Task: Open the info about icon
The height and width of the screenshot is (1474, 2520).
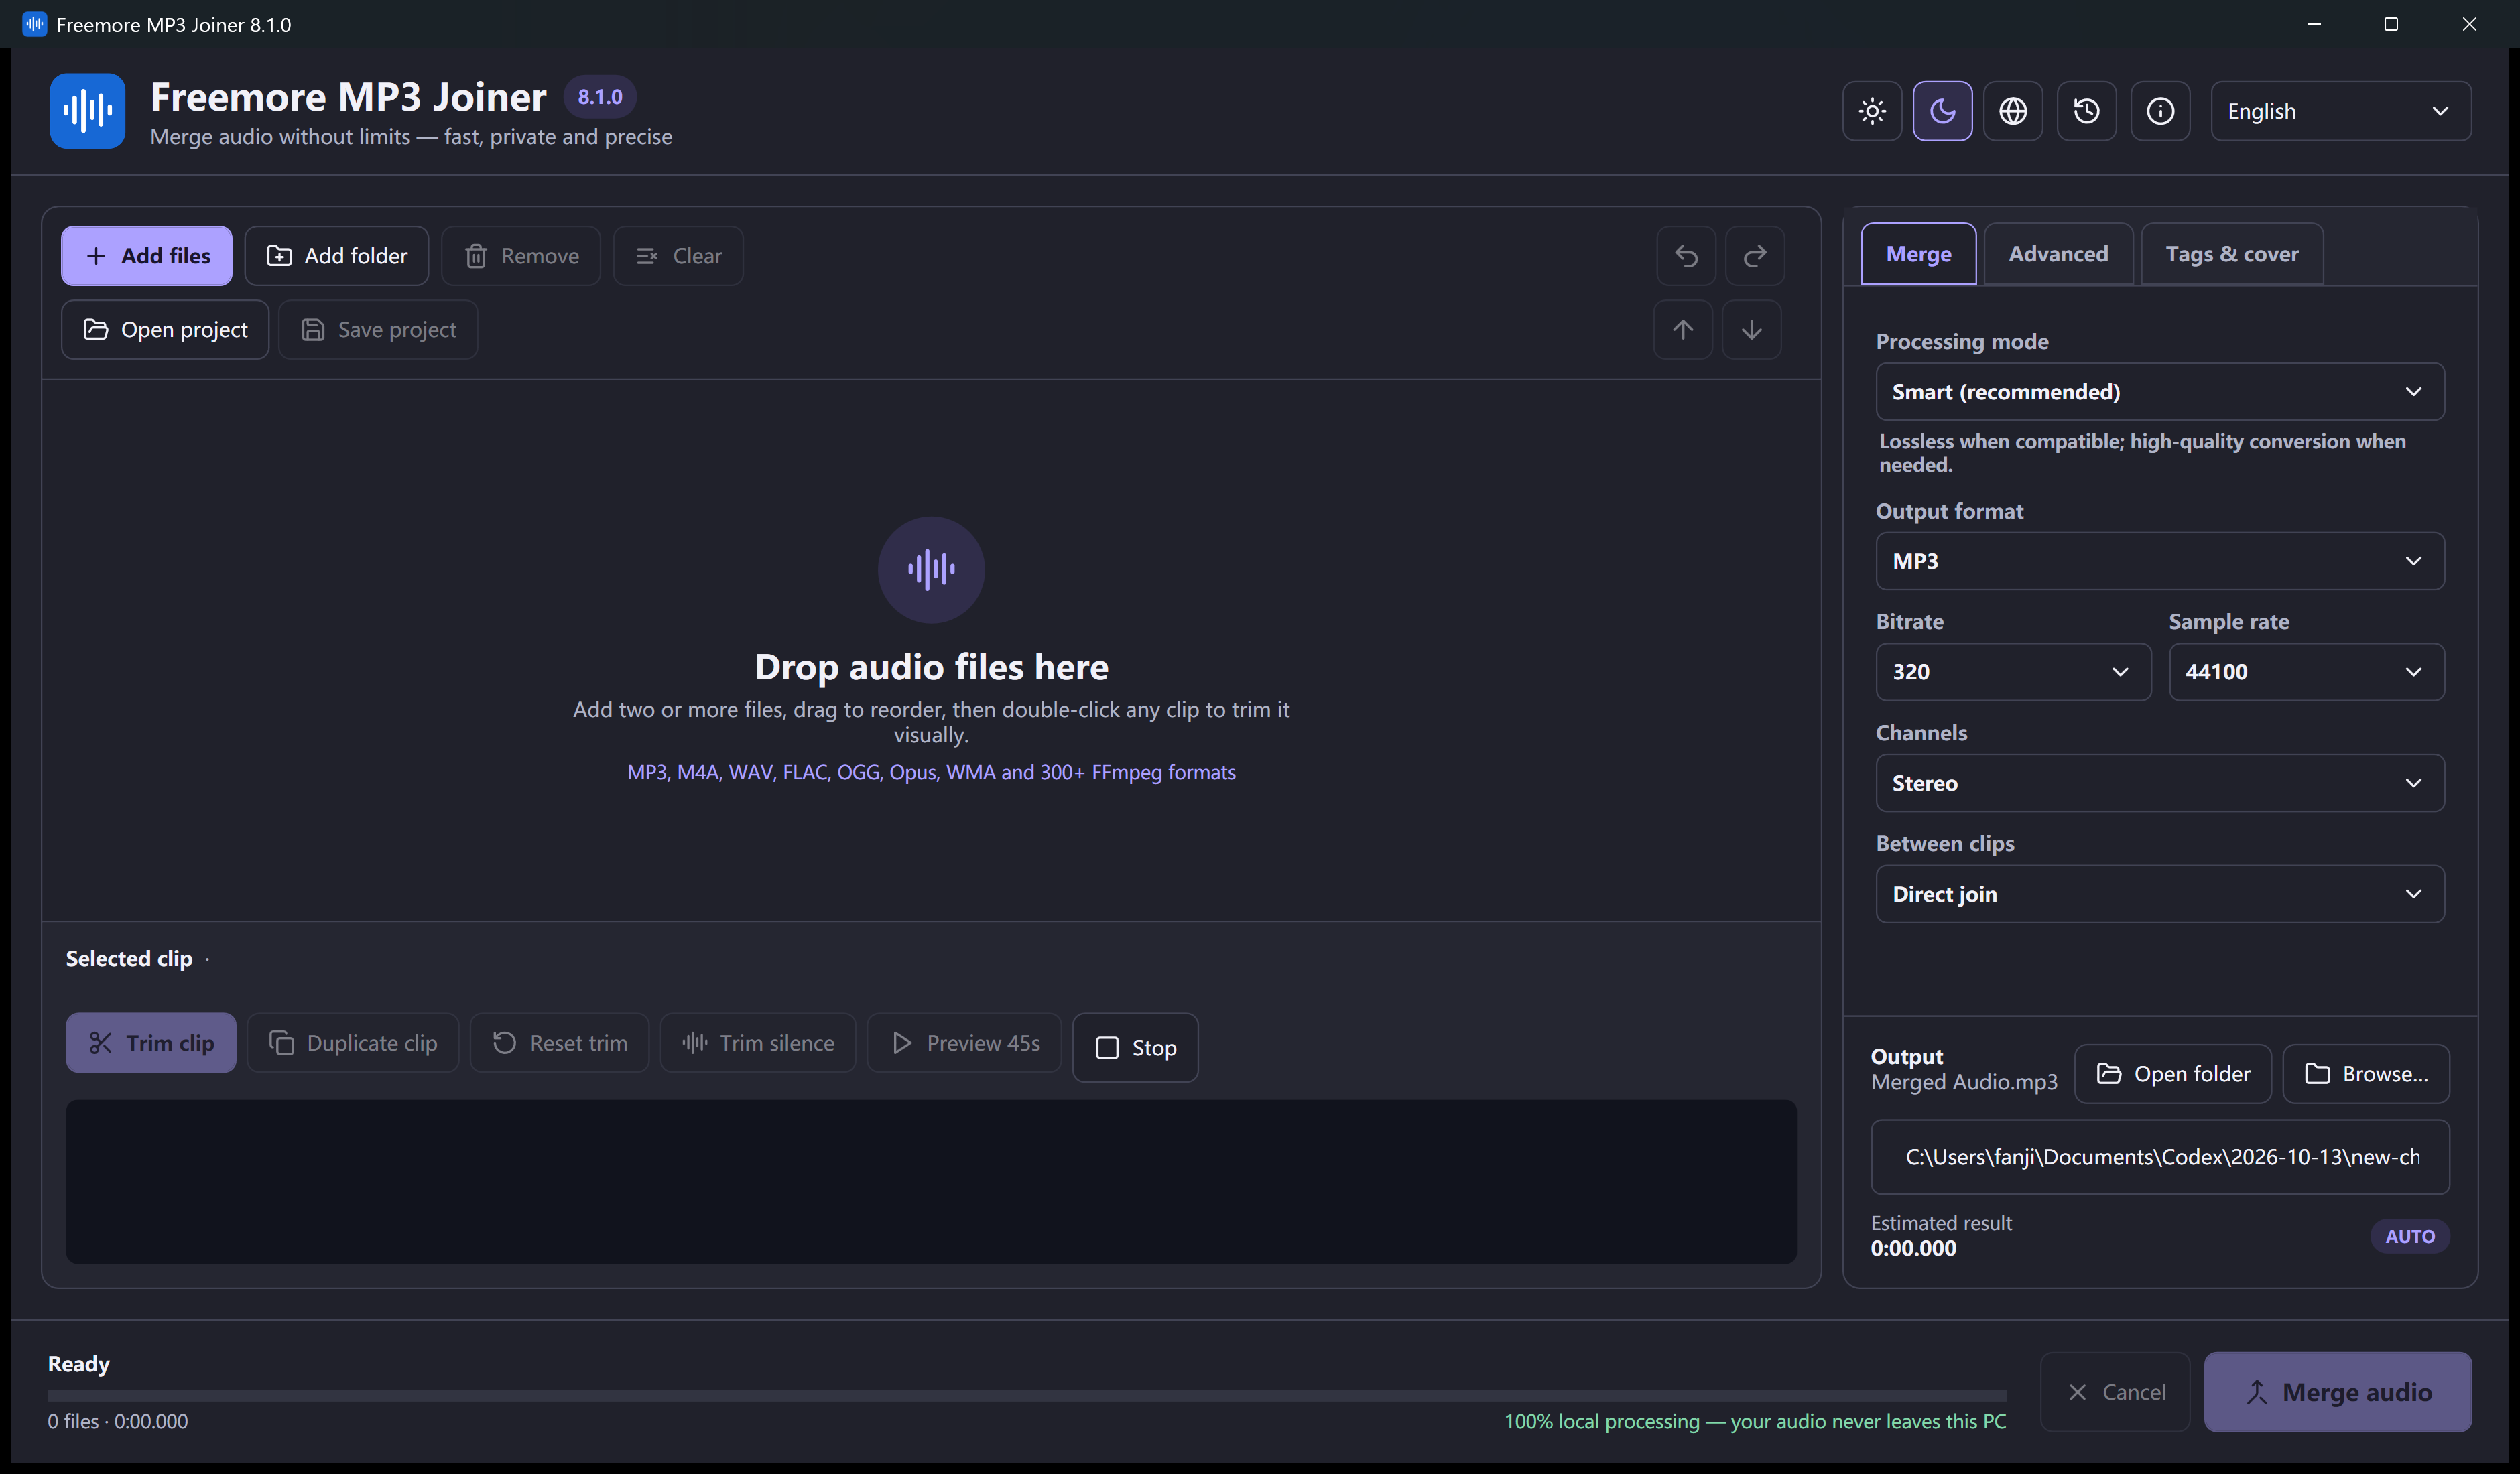Action: [x=2160, y=111]
